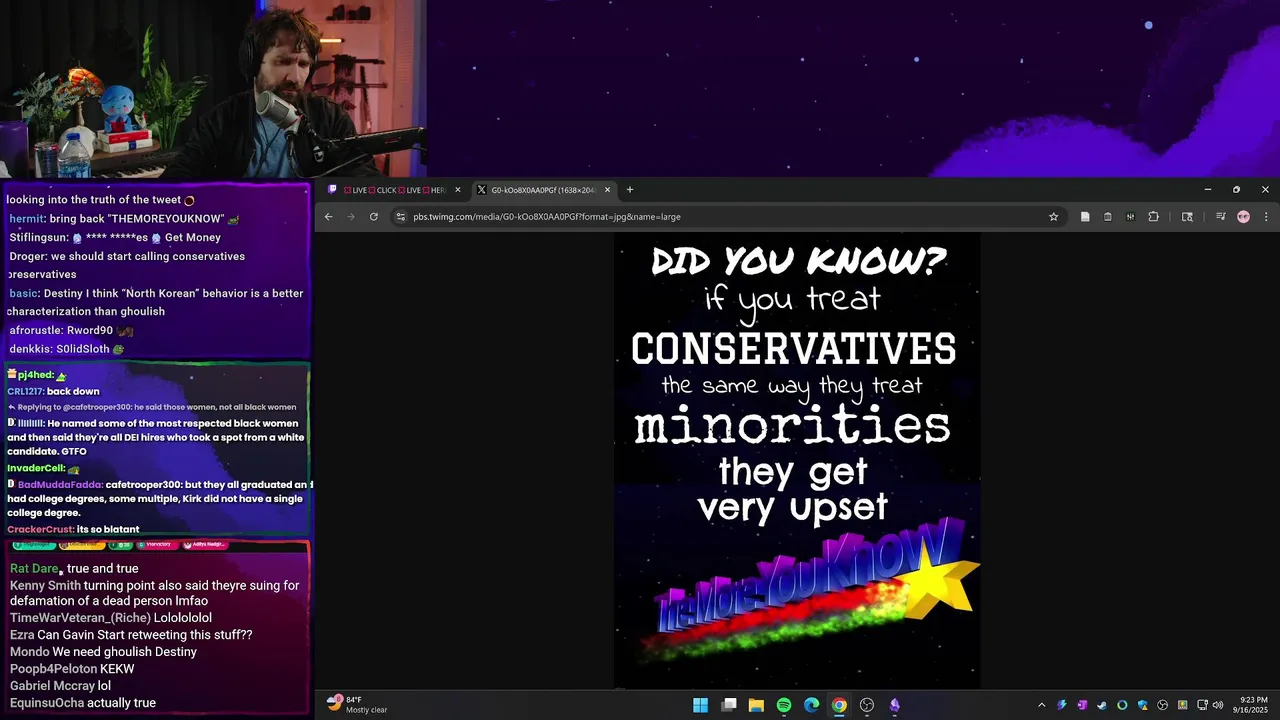Click chat username BadMuddaFadda
The image size is (1280, 720).
tap(60, 485)
